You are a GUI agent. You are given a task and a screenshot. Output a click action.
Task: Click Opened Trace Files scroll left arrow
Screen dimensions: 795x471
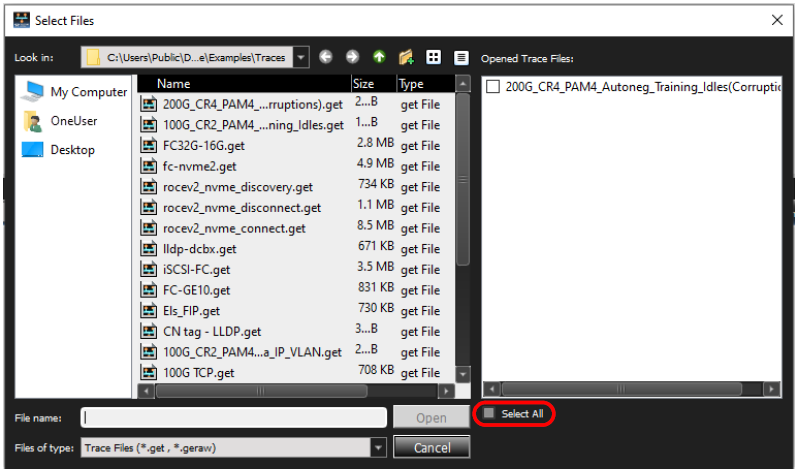click(x=491, y=389)
